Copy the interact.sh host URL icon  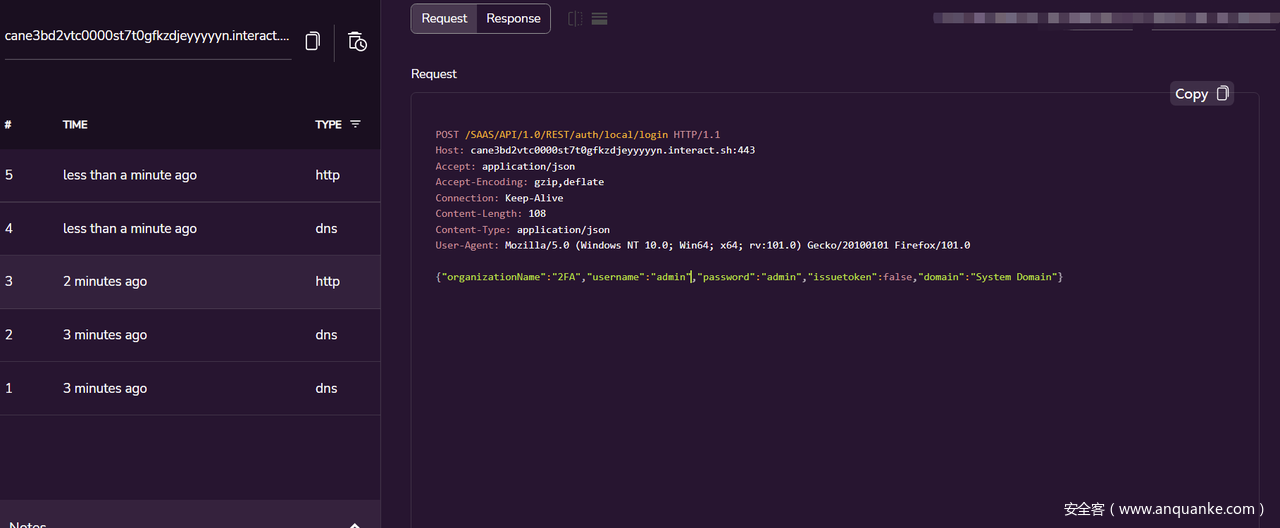coord(312,41)
